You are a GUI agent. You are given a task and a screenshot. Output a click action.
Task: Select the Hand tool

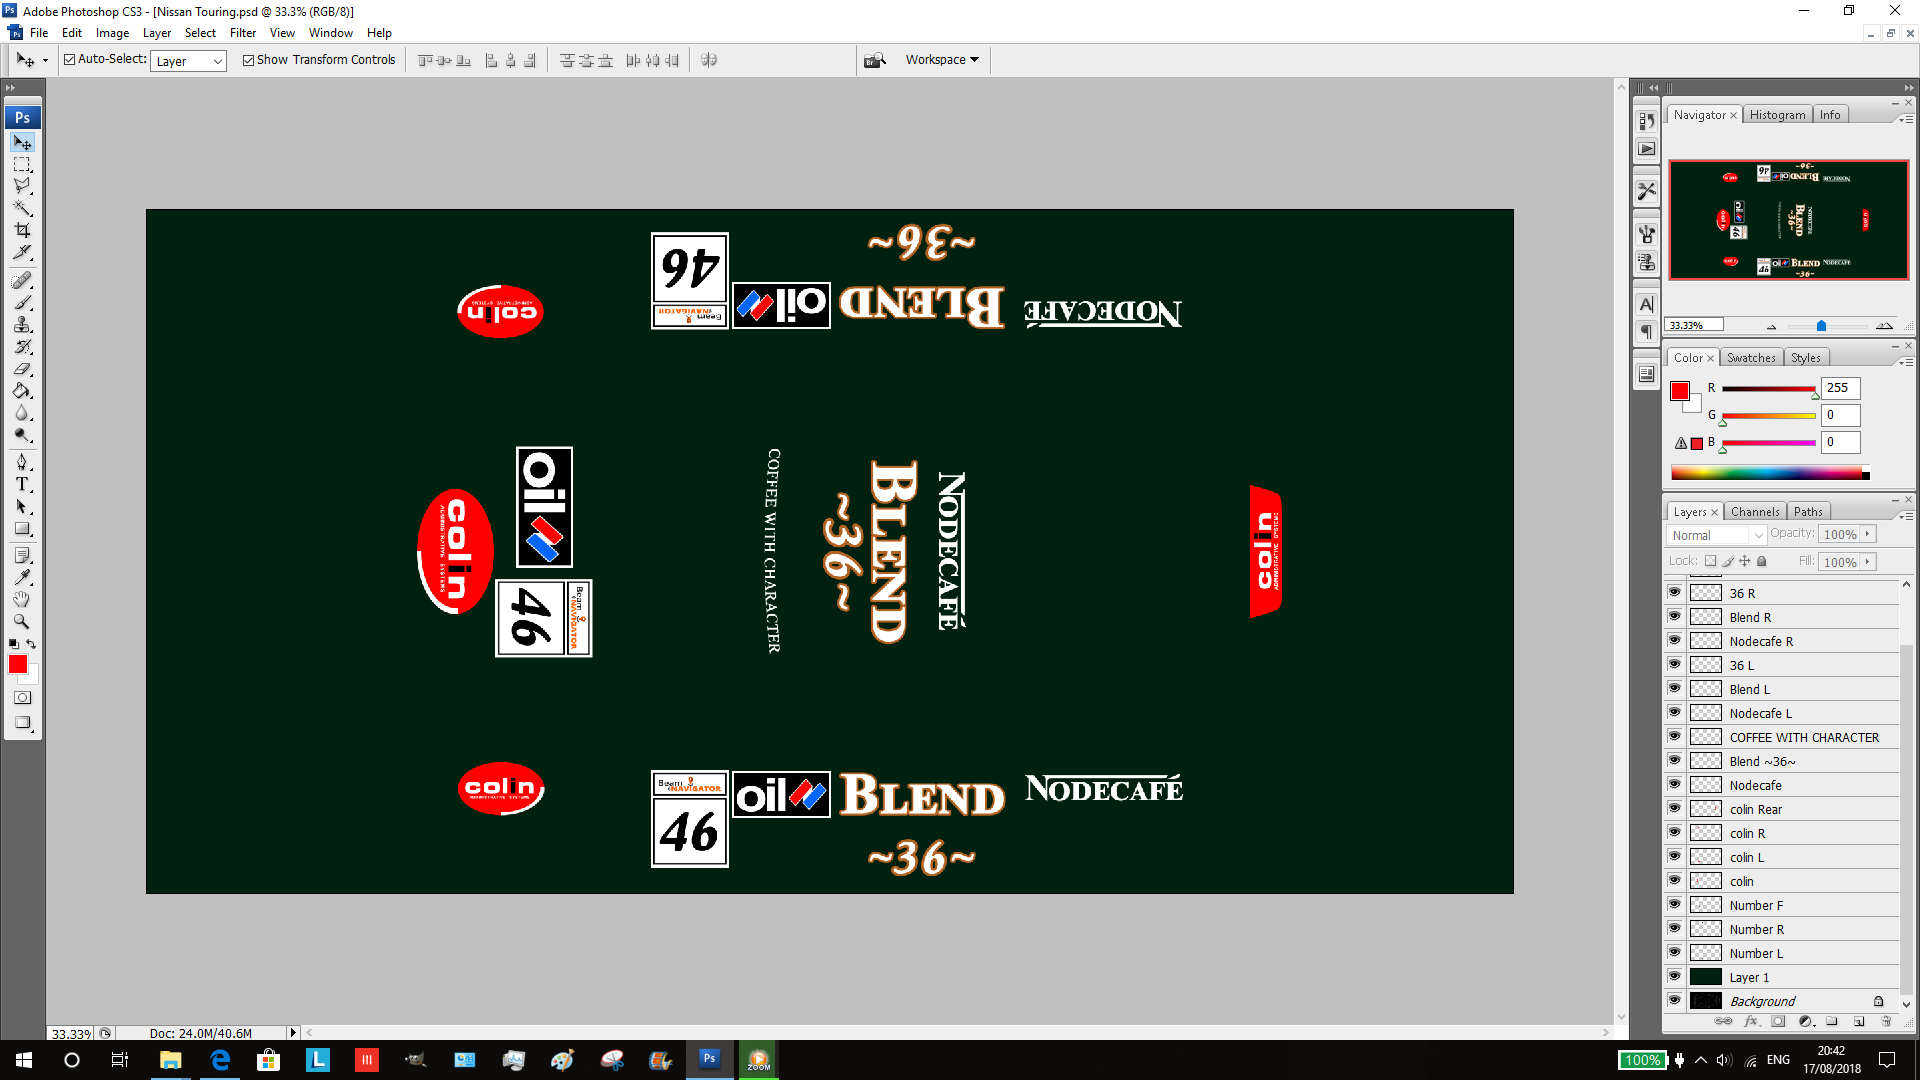[22, 599]
